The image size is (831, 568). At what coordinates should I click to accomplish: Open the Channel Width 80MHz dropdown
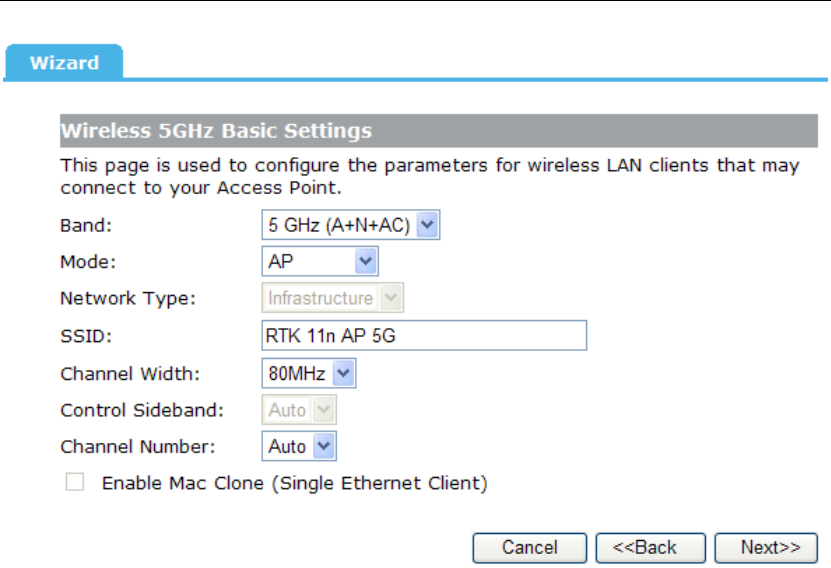(x=308, y=374)
